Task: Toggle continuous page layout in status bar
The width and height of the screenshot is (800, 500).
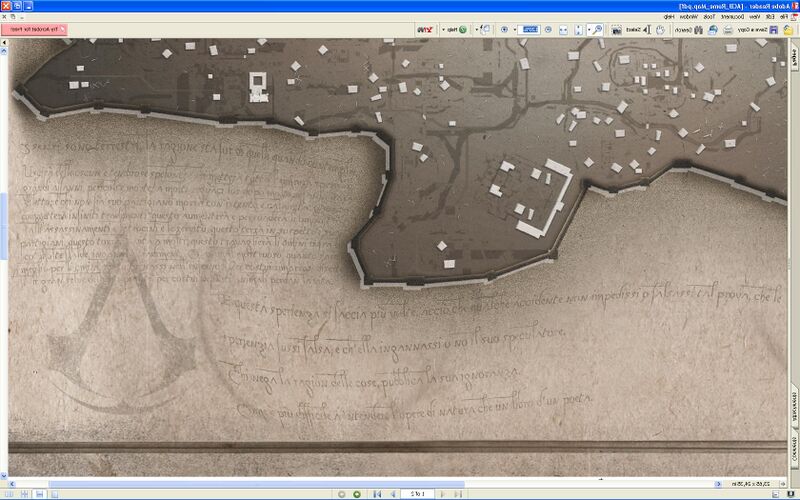Action: [x=39, y=494]
